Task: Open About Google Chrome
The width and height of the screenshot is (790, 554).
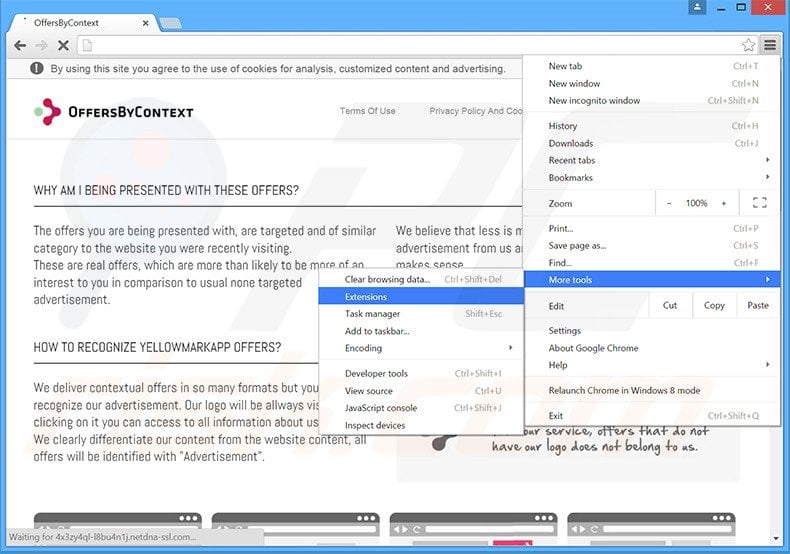Action: (x=652, y=348)
